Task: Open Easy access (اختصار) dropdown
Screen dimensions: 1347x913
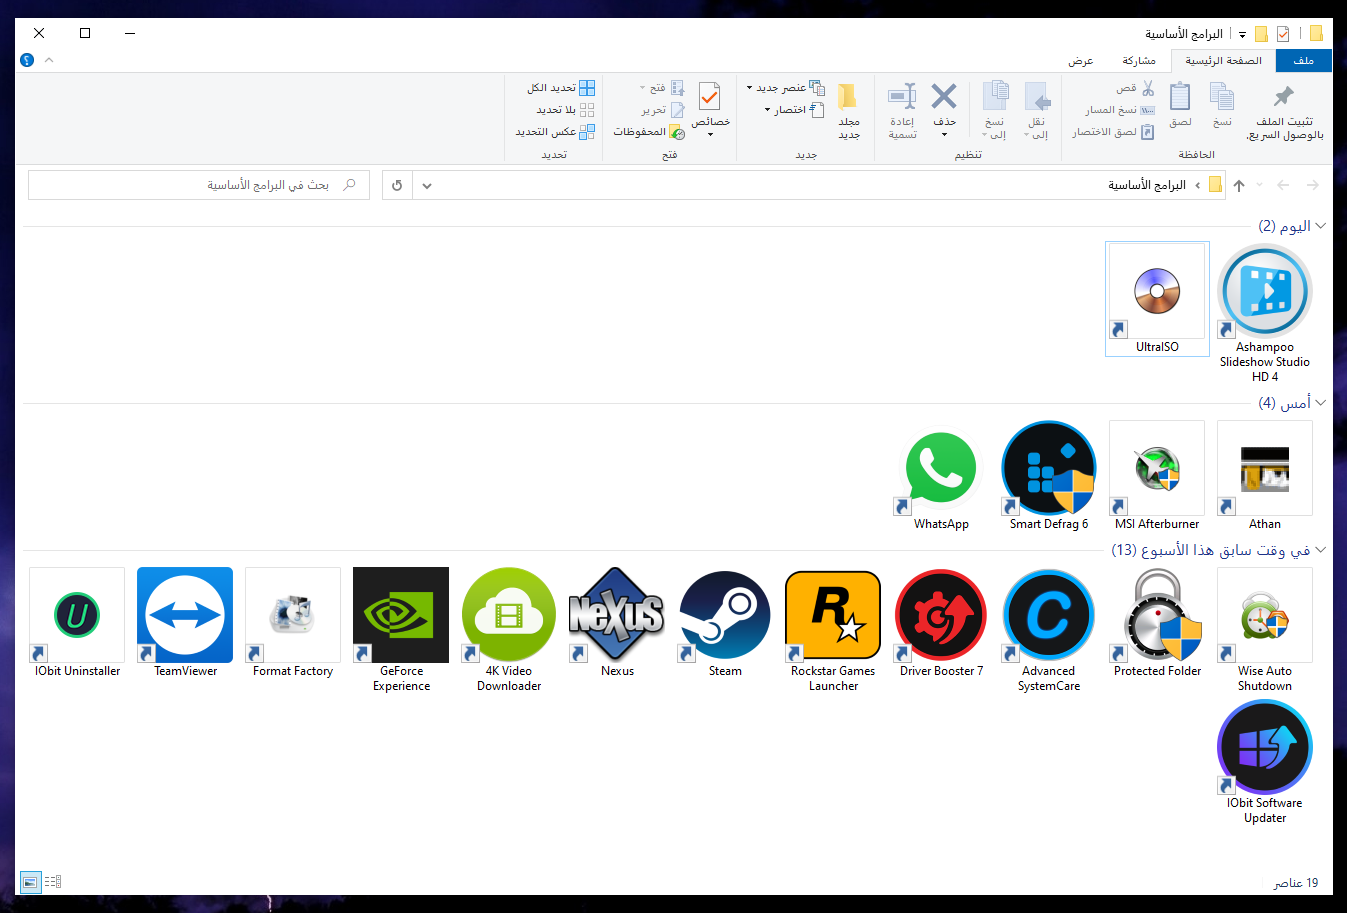Action: [x=794, y=110]
